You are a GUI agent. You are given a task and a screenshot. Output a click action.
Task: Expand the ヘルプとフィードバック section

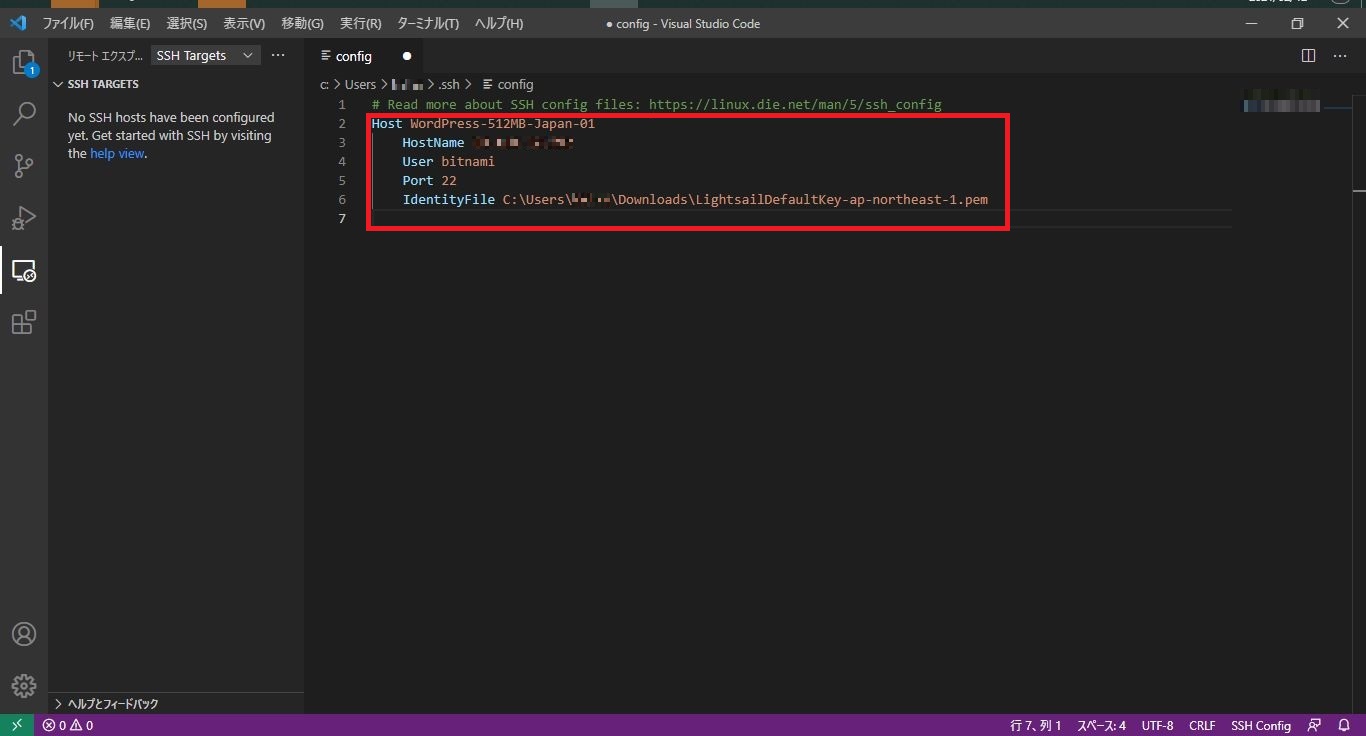click(110, 703)
